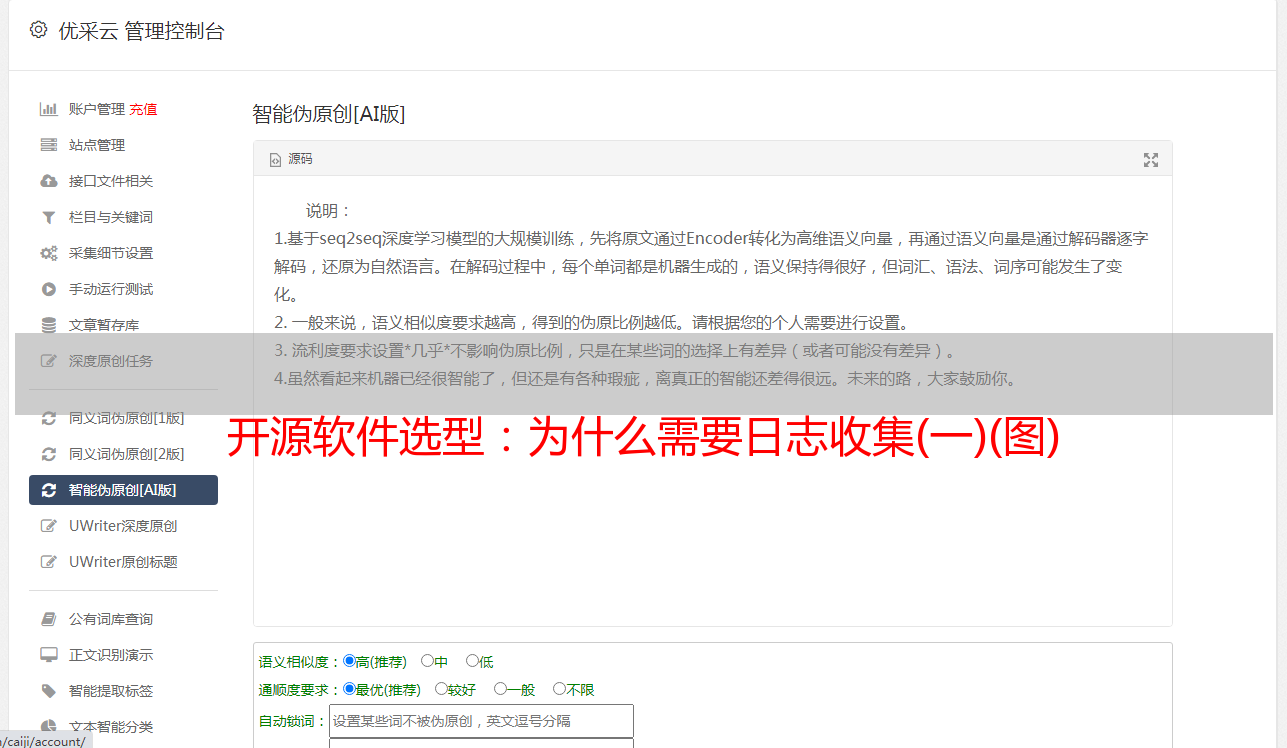Click the funnel icon for 栏目与关键词
Image resolution: width=1287 pixels, height=748 pixels.
[48, 217]
